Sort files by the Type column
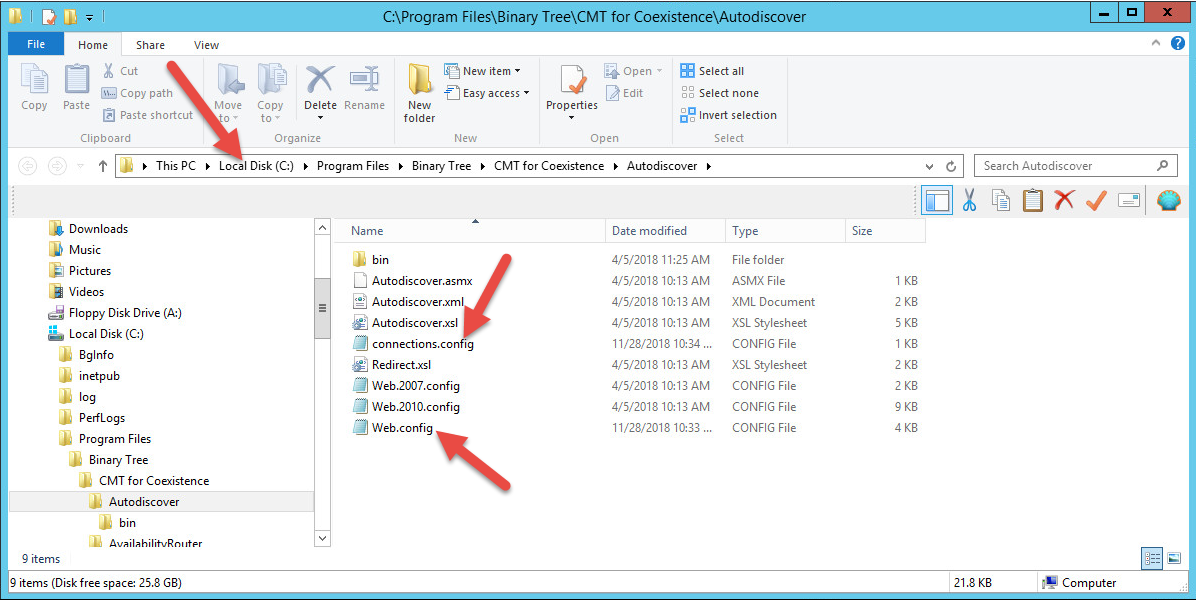 [786, 231]
